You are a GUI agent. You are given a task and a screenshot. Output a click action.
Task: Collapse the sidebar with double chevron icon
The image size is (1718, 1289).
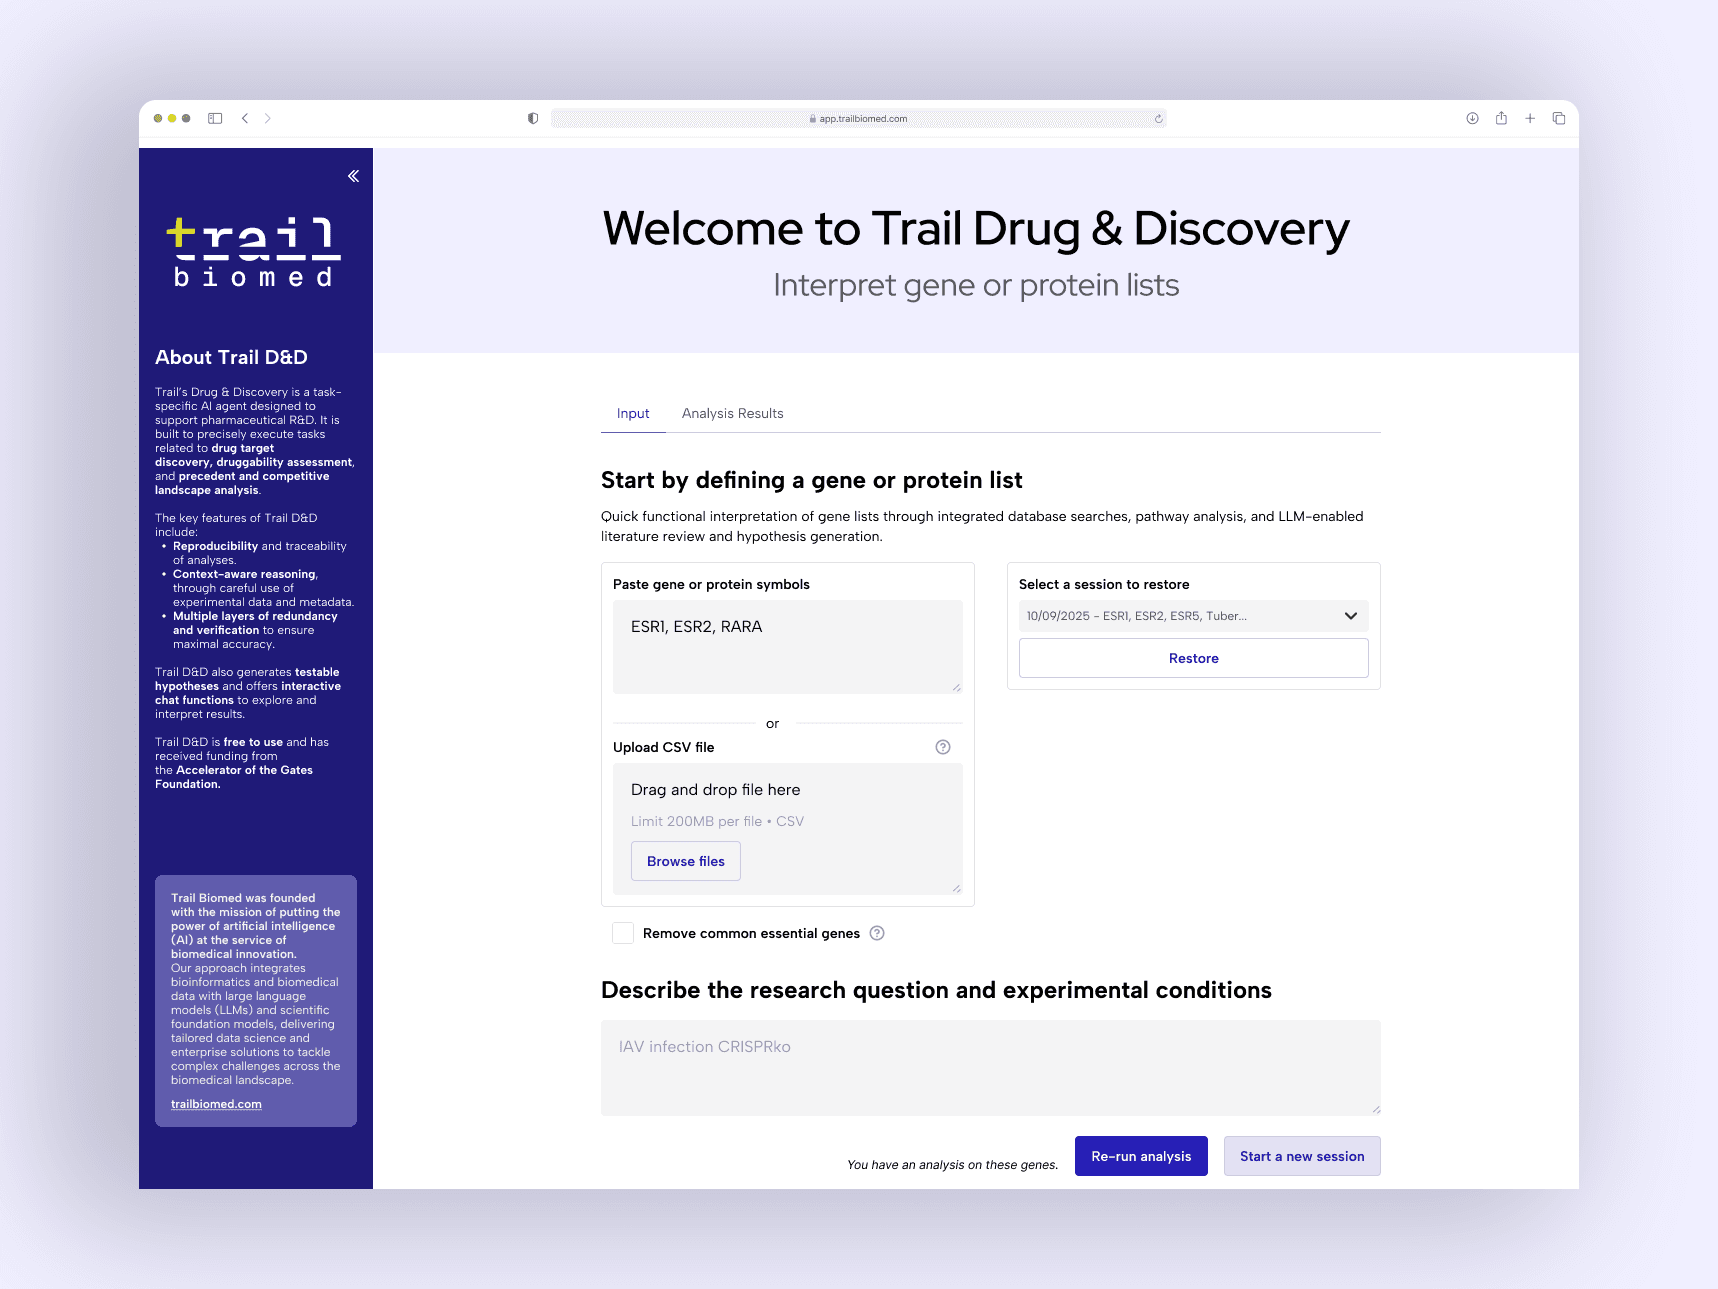coord(353,176)
